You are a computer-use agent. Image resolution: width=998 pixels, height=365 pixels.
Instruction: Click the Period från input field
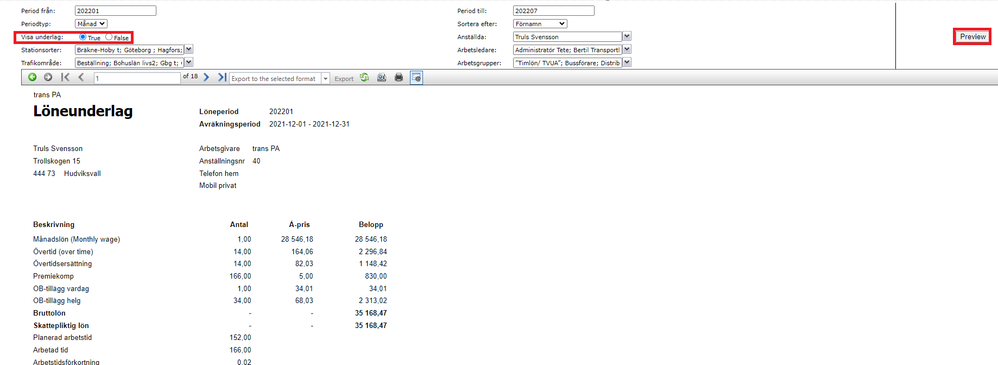point(115,11)
